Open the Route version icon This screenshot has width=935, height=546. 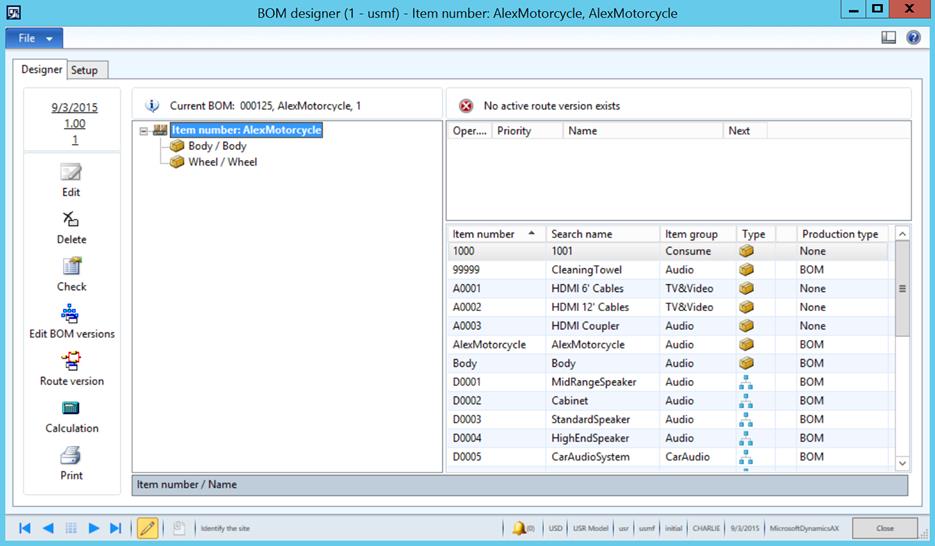point(70,361)
